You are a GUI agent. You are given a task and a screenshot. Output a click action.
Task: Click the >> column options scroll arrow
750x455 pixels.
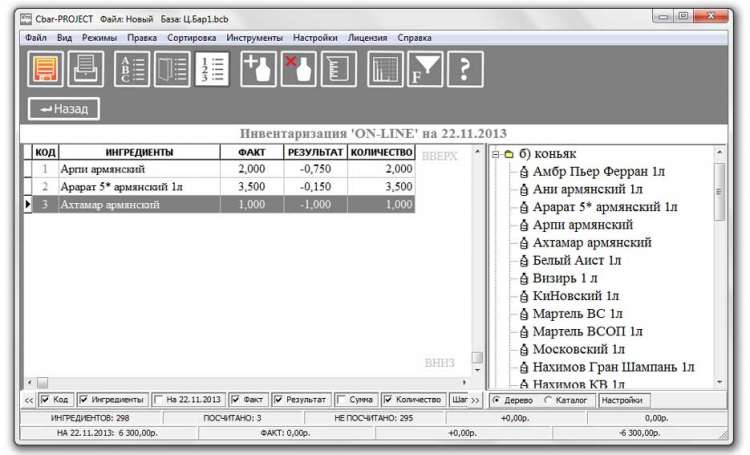click(475, 400)
